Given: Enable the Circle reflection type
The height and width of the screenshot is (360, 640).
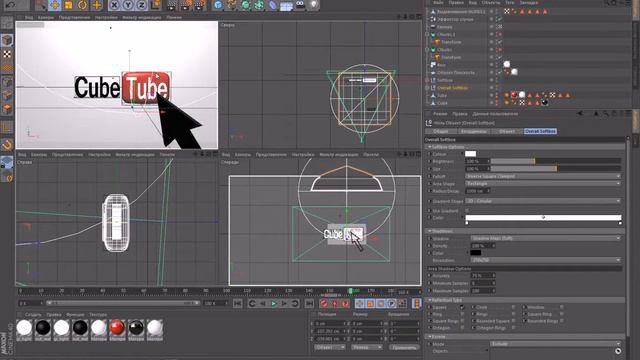Looking at the screenshot, I should [513, 307].
